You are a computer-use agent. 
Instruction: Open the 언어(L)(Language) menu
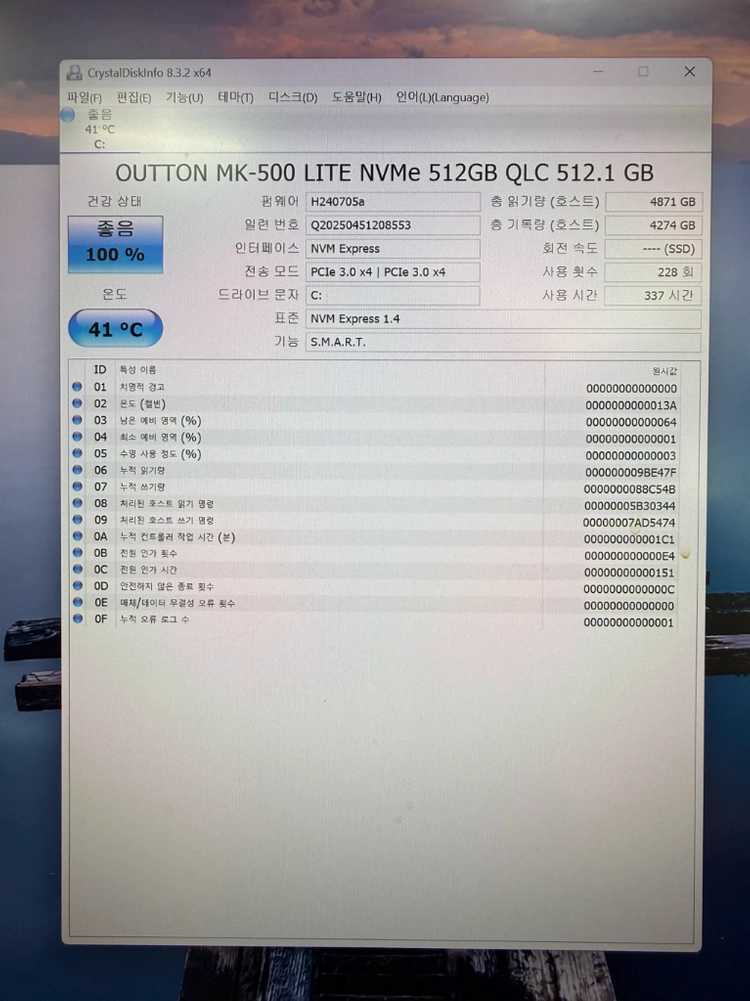tap(442, 98)
